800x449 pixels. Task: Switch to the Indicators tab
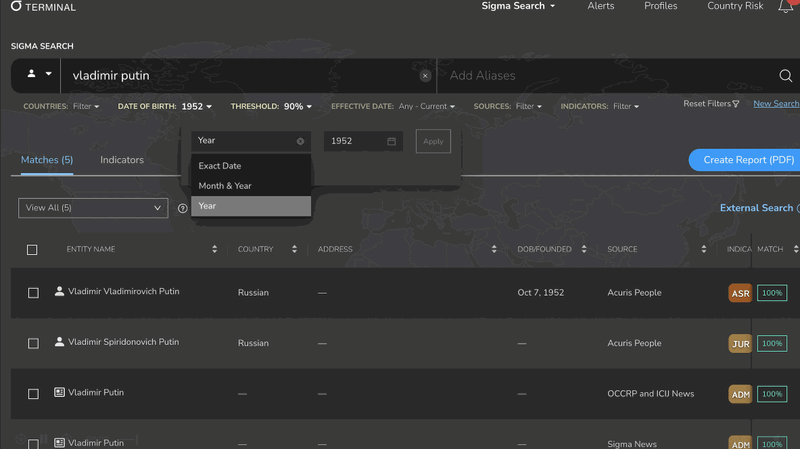tap(122, 160)
